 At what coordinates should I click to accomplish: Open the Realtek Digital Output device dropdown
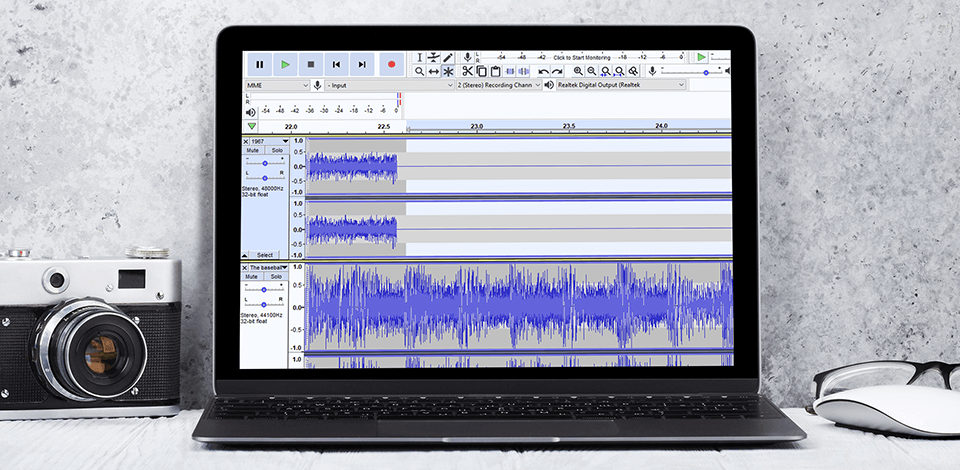click(621, 85)
